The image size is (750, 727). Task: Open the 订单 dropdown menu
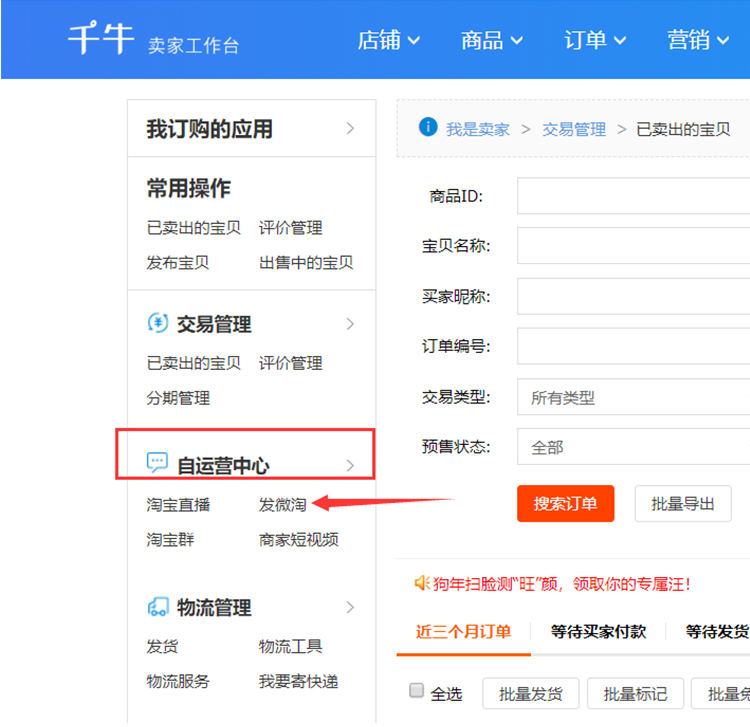595,40
